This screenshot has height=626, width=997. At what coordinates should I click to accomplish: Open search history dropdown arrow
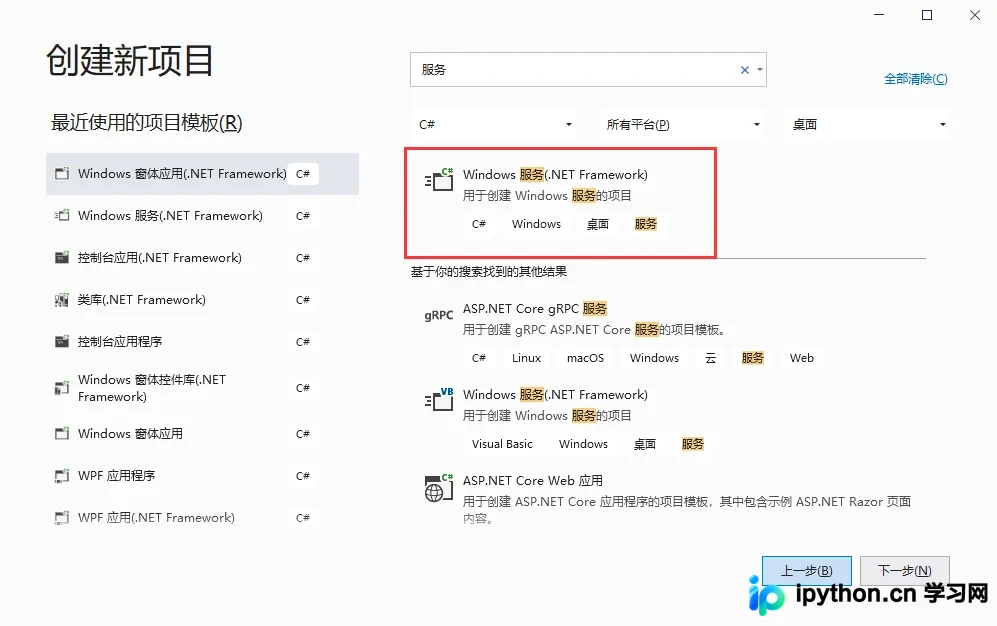click(x=760, y=70)
